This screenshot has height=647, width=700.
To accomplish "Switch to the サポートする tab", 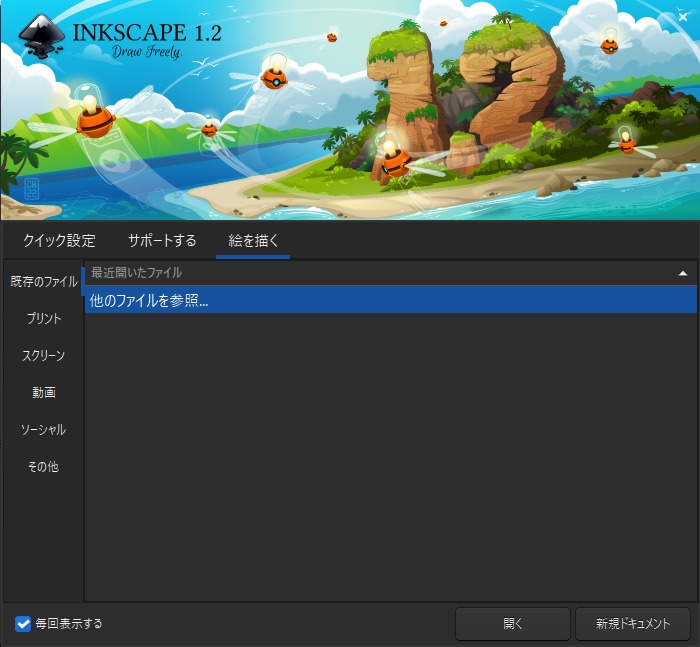I will tap(162, 241).
